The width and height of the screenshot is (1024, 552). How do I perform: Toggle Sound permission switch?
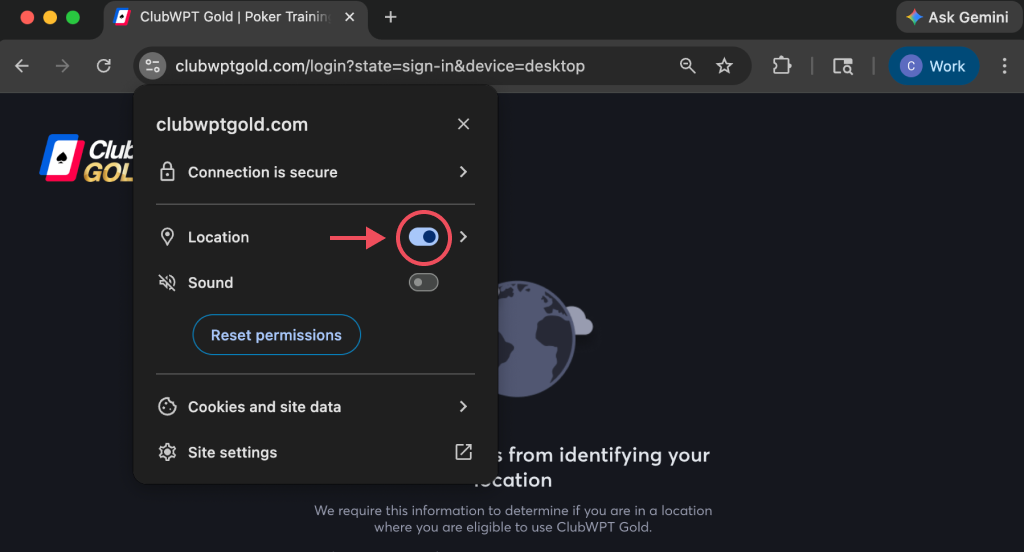click(x=423, y=283)
